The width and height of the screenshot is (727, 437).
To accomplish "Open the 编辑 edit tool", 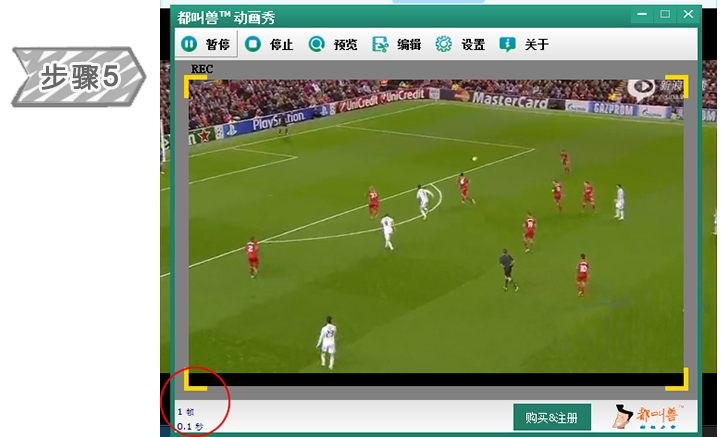I will [x=396, y=44].
